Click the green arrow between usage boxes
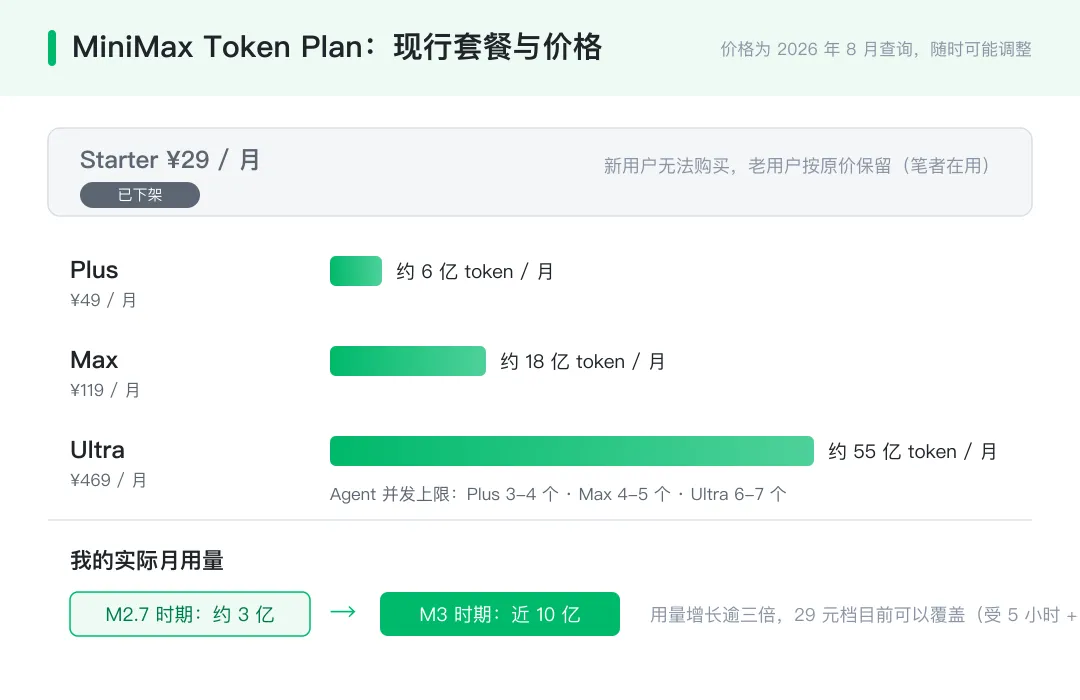 point(343,612)
